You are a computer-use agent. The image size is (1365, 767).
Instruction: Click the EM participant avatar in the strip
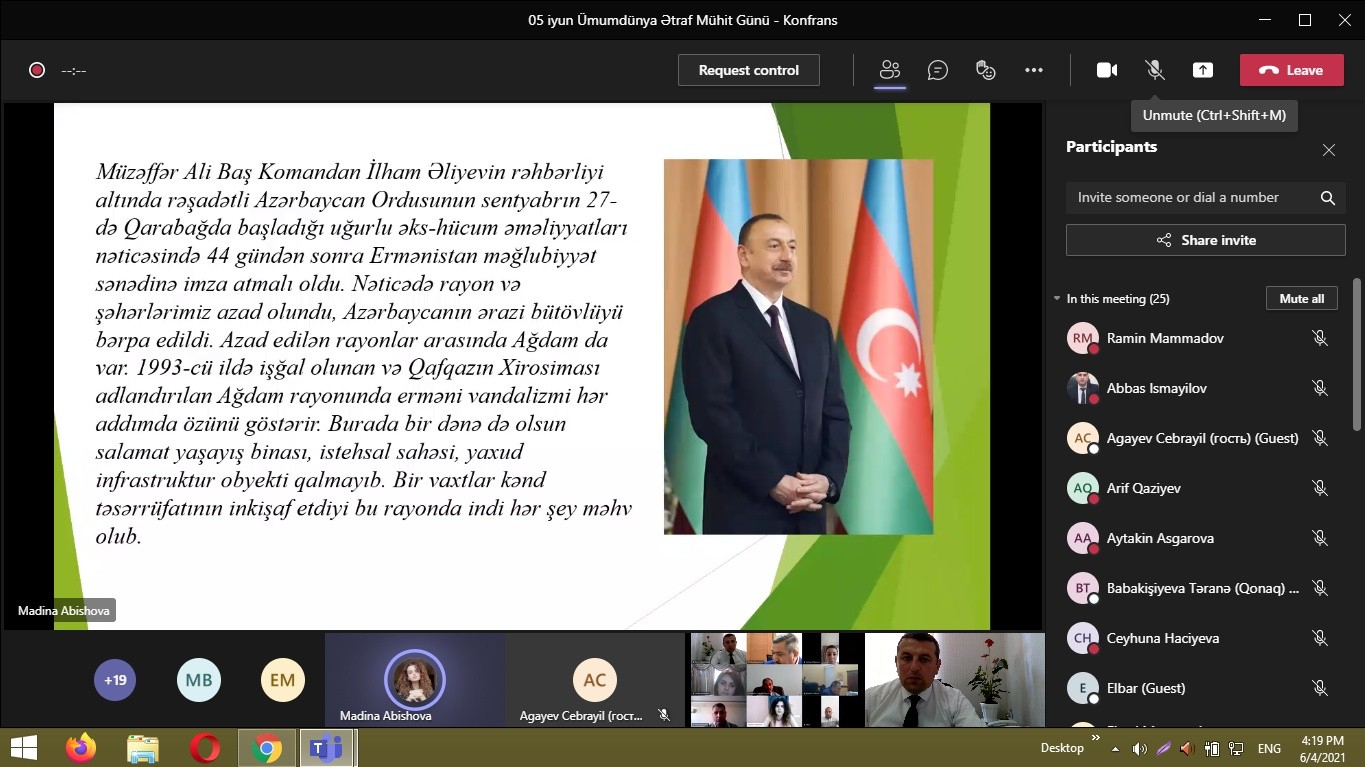click(282, 680)
